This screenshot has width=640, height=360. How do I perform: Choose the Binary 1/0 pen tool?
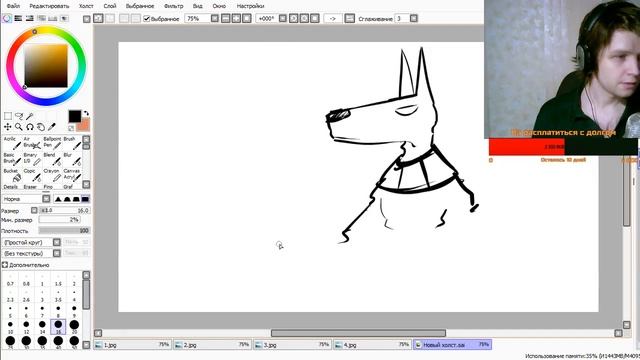[31, 159]
